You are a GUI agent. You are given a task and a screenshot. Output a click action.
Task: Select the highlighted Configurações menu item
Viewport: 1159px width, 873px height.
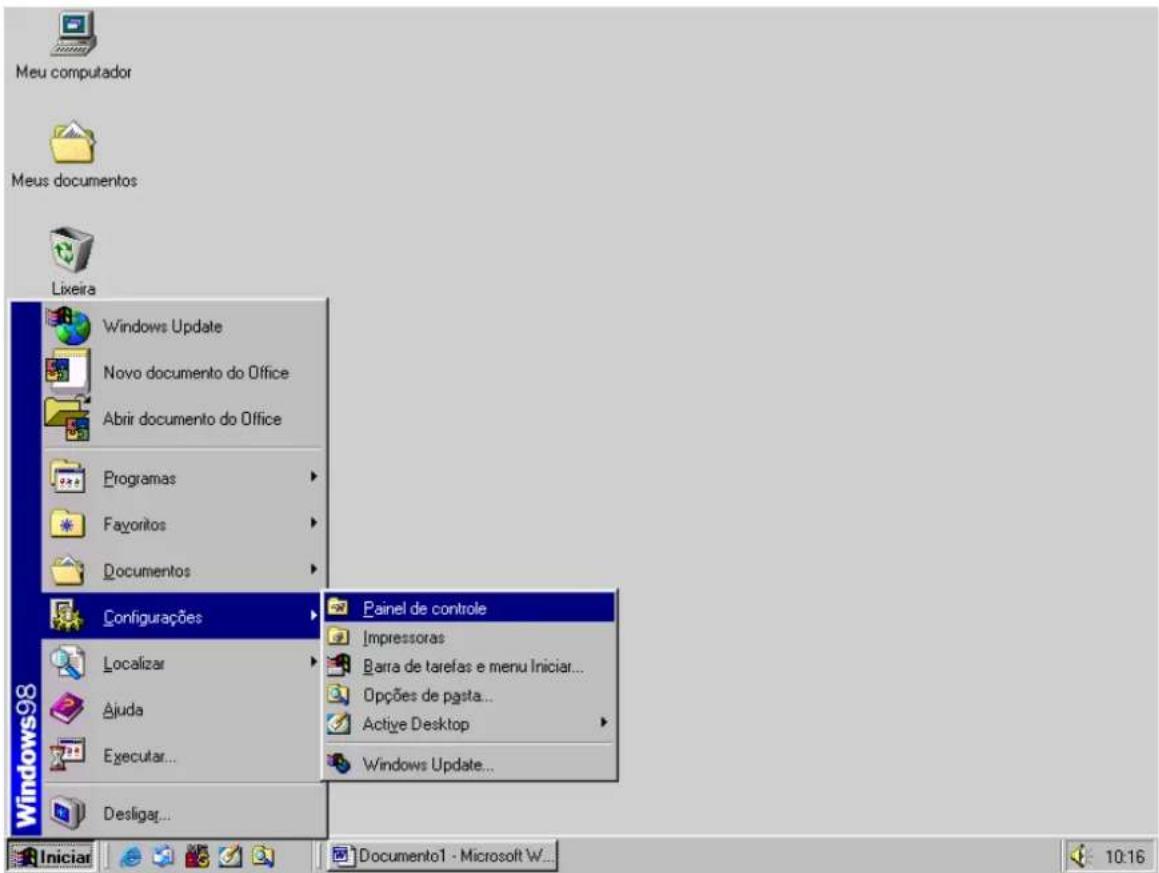pyautogui.click(x=183, y=616)
